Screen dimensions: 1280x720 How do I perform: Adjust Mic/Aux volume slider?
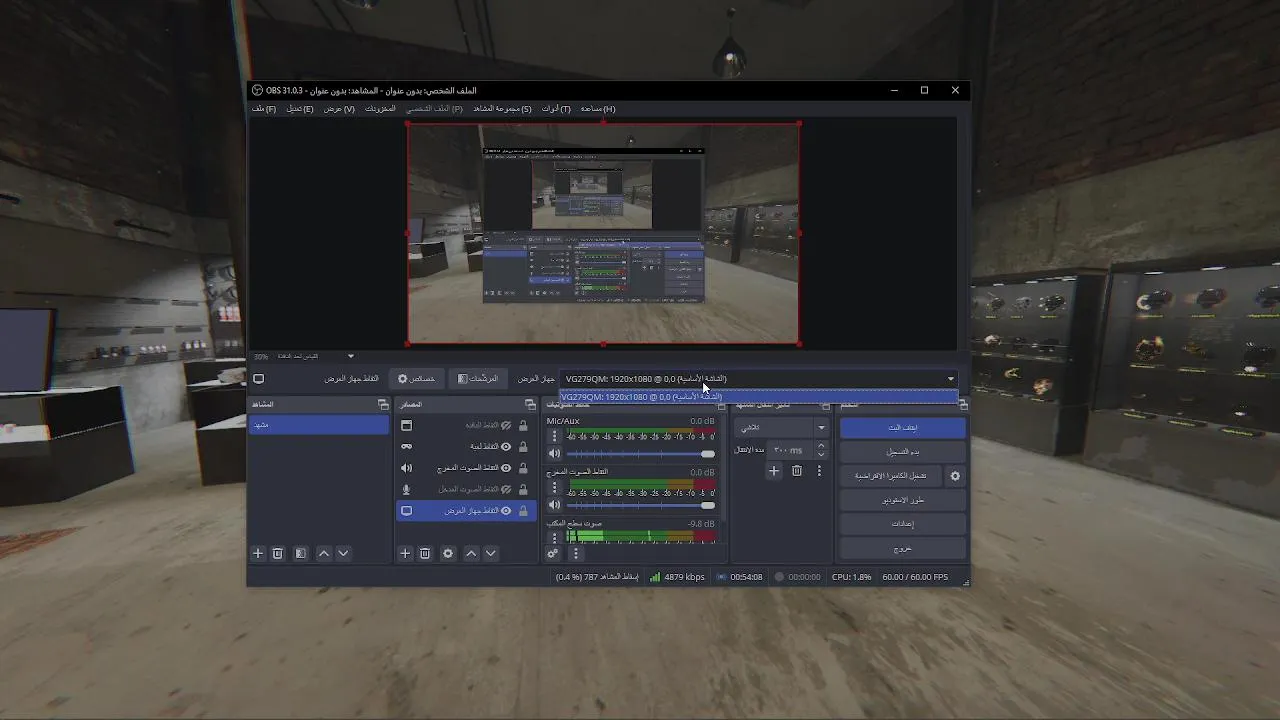[641, 454]
